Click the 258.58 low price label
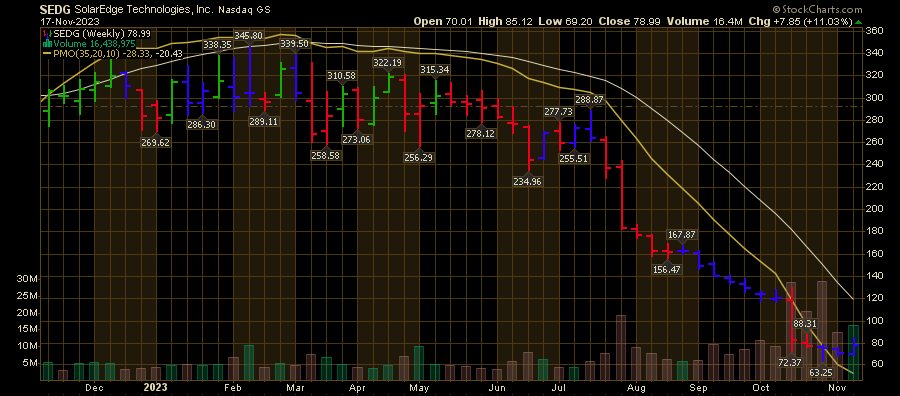This screenshot has height=396, width=900. click(325, 156)
